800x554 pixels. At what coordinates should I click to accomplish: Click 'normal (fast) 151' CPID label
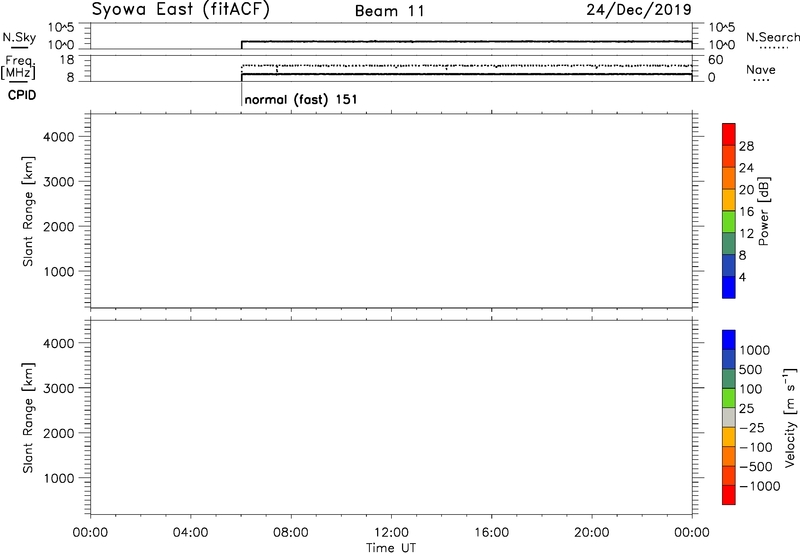pyautogui.click(x=301, y=99)
